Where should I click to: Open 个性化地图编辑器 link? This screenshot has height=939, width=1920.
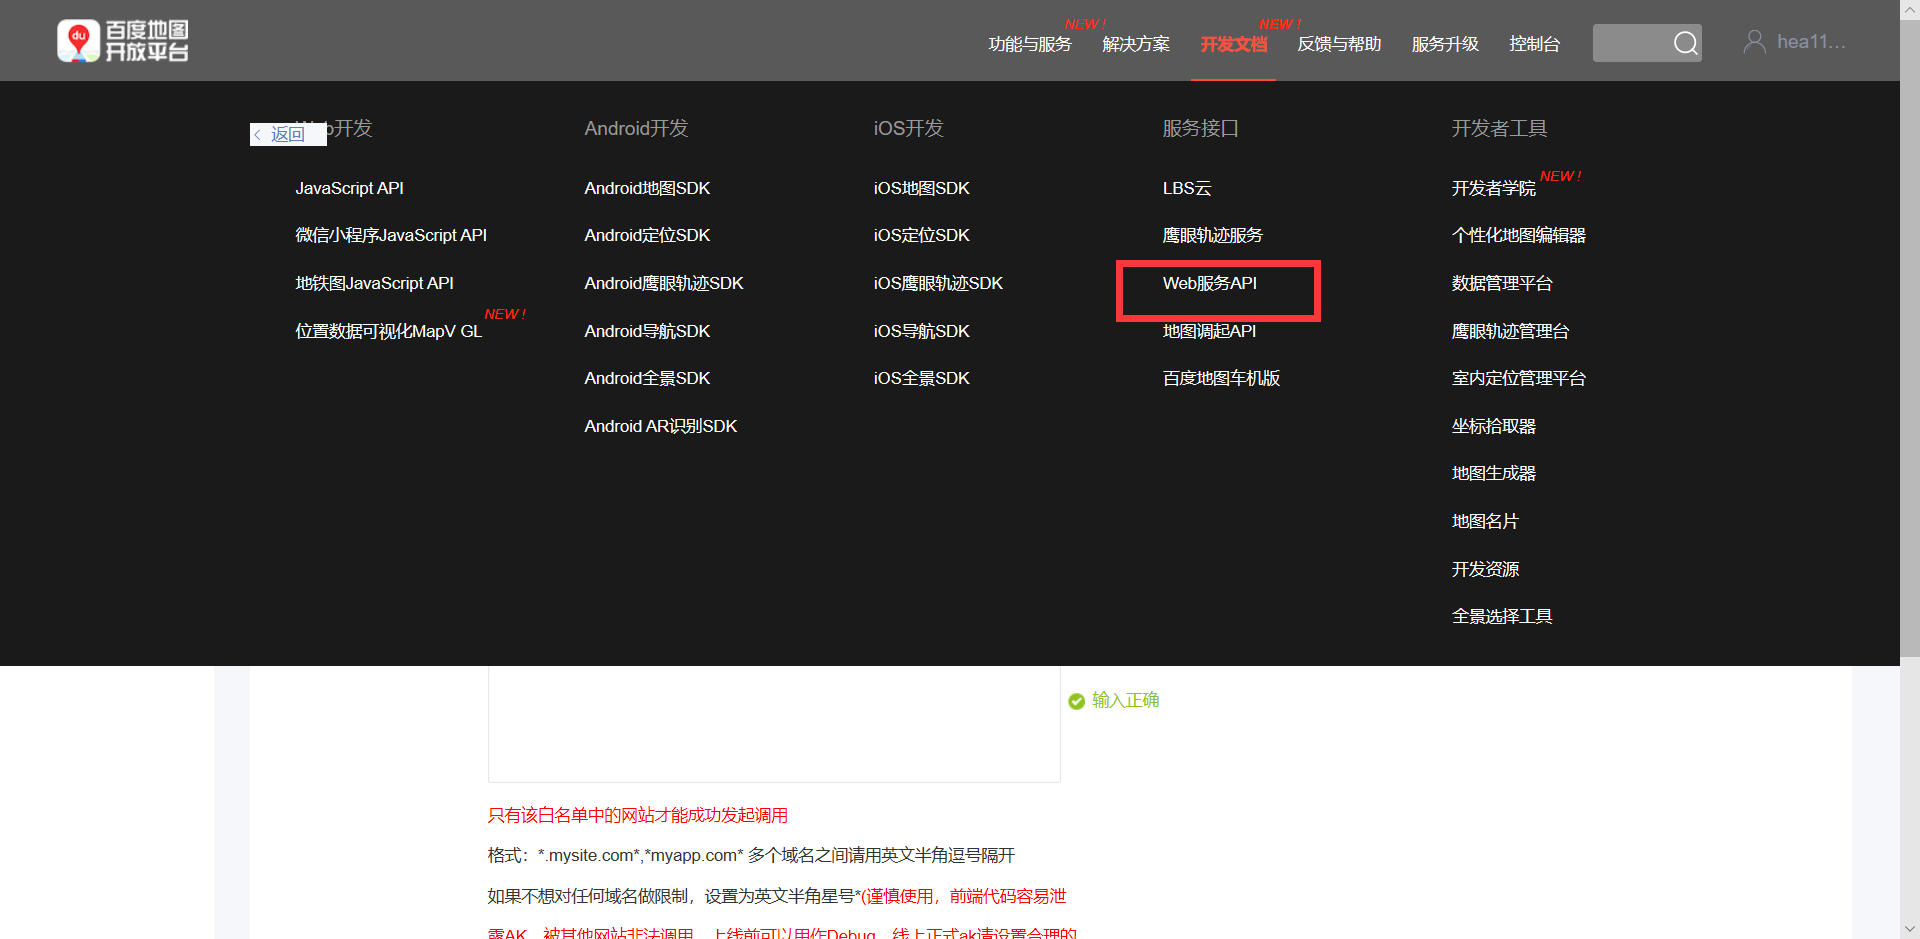click(1518, 235)
